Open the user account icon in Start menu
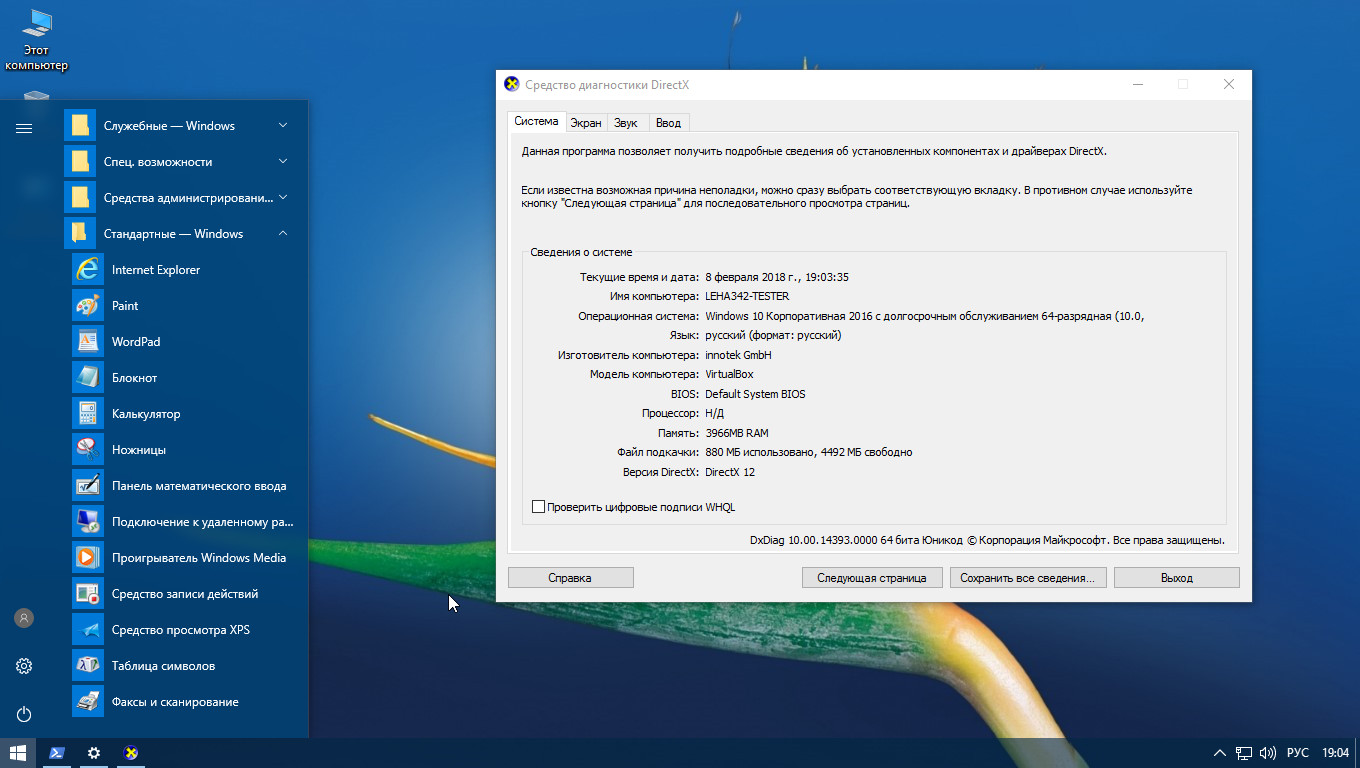This screenshot has width=1360, height=768. 24,618
